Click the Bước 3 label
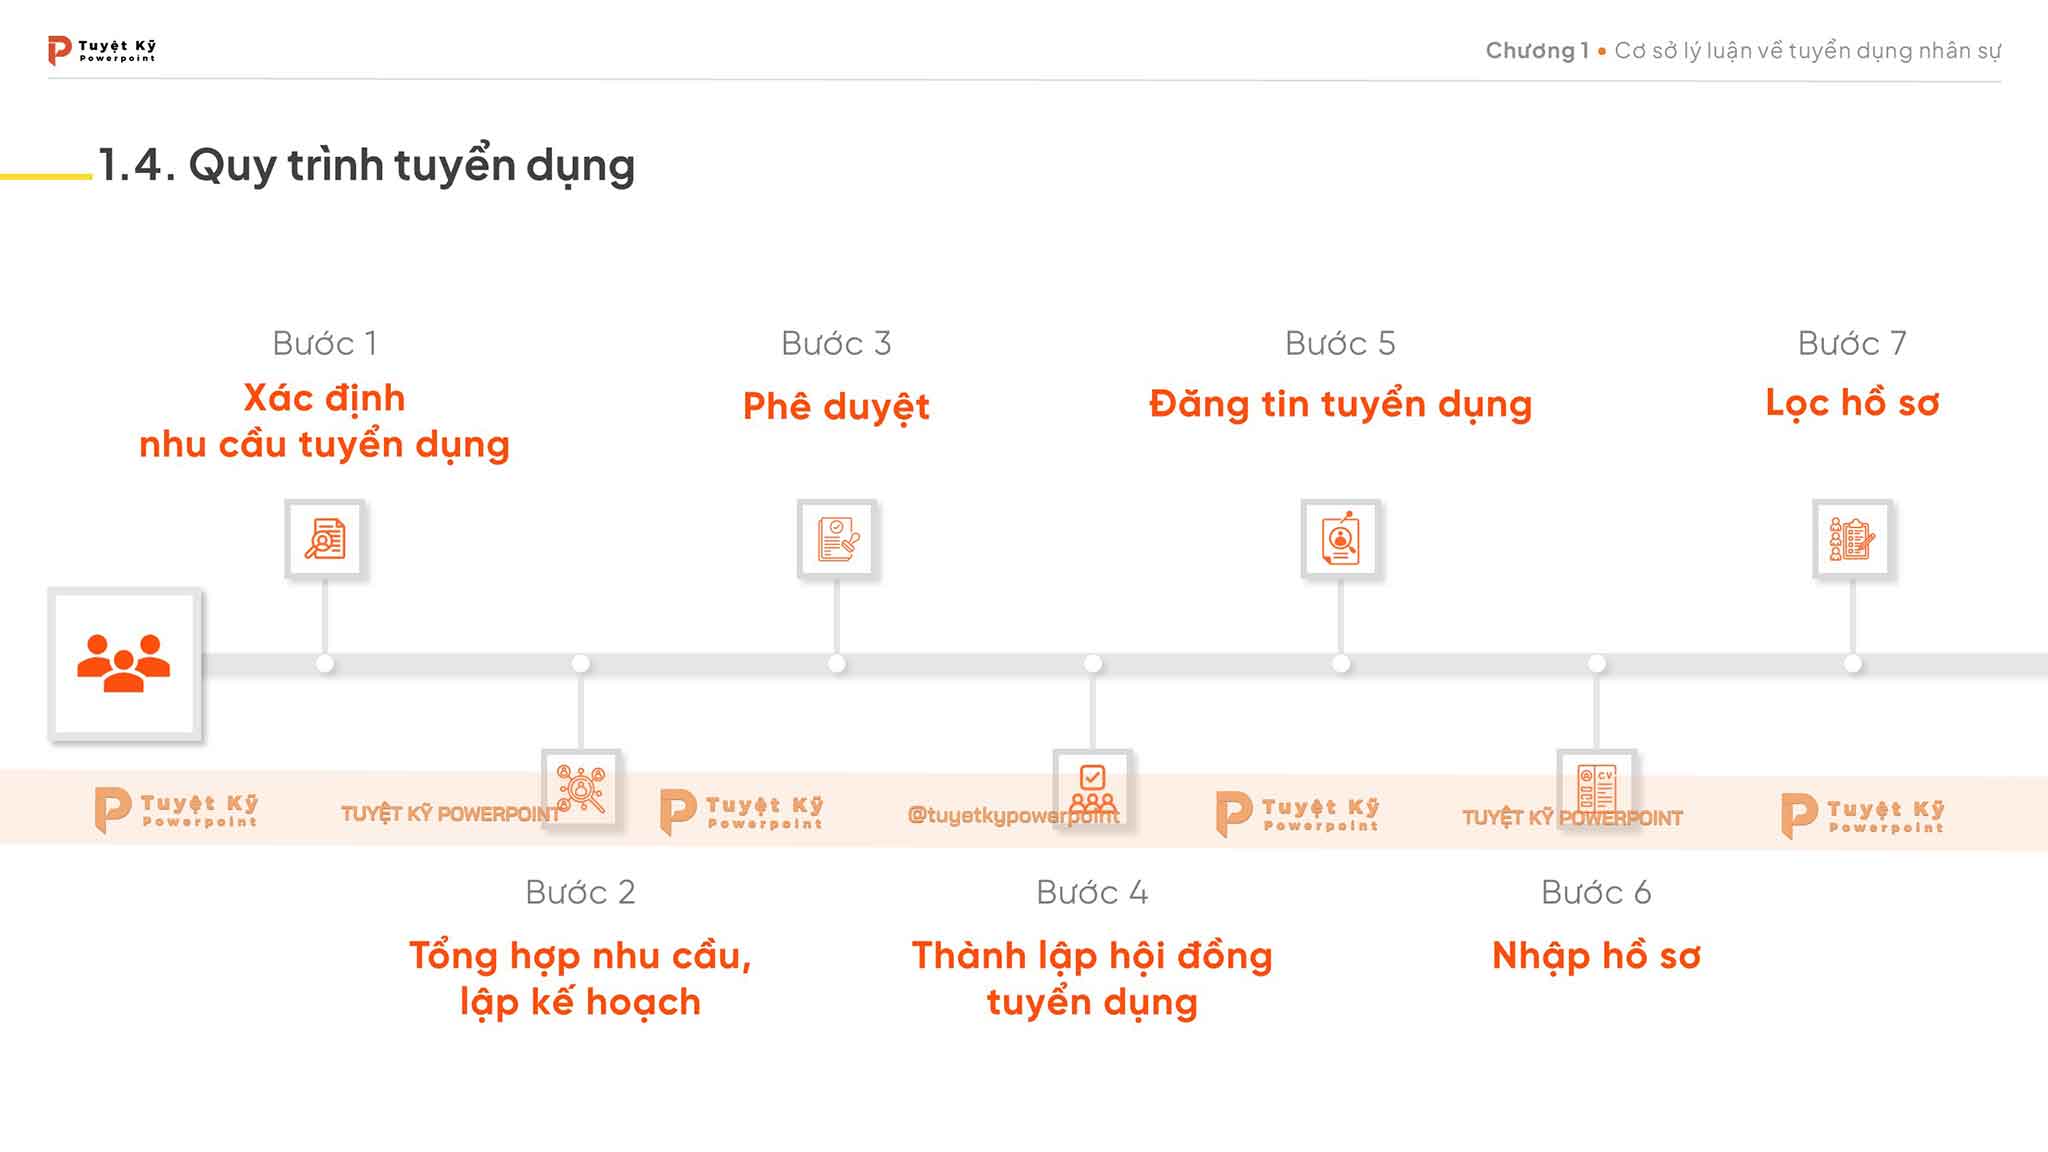 [x=836, y=343]
